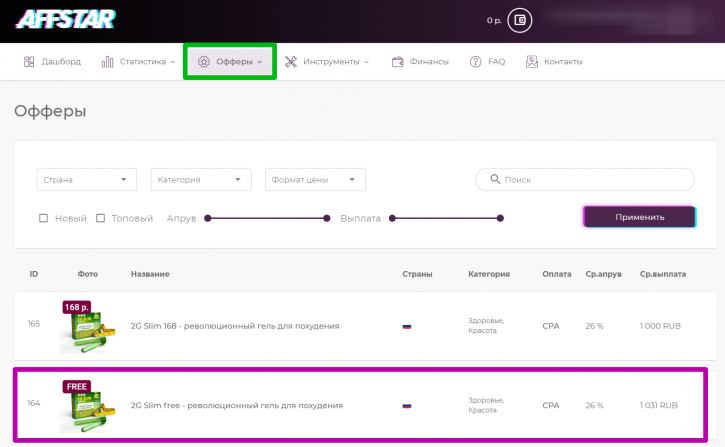Click Russian flag in offer 165 row
The height and width of the screenshot is (447, 725).
coord(407,326)
